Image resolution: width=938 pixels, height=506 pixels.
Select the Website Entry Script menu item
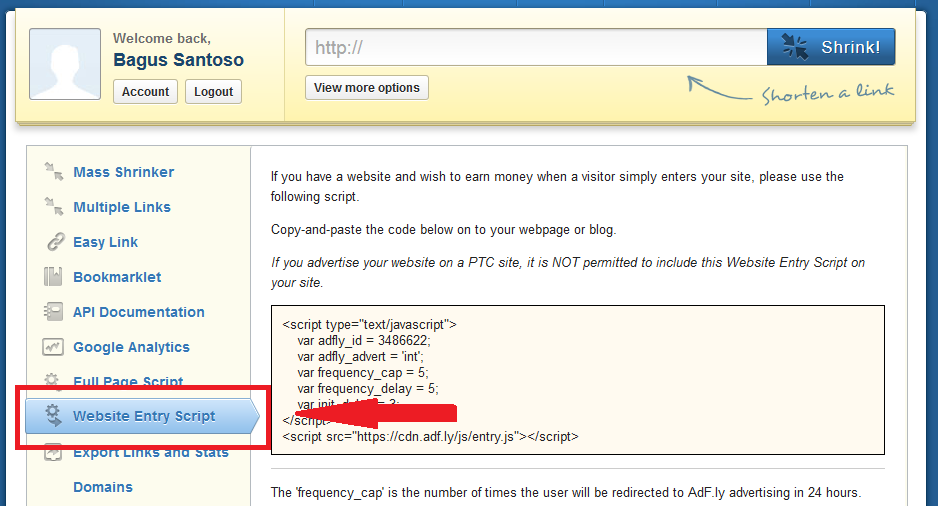pos(142,416)
